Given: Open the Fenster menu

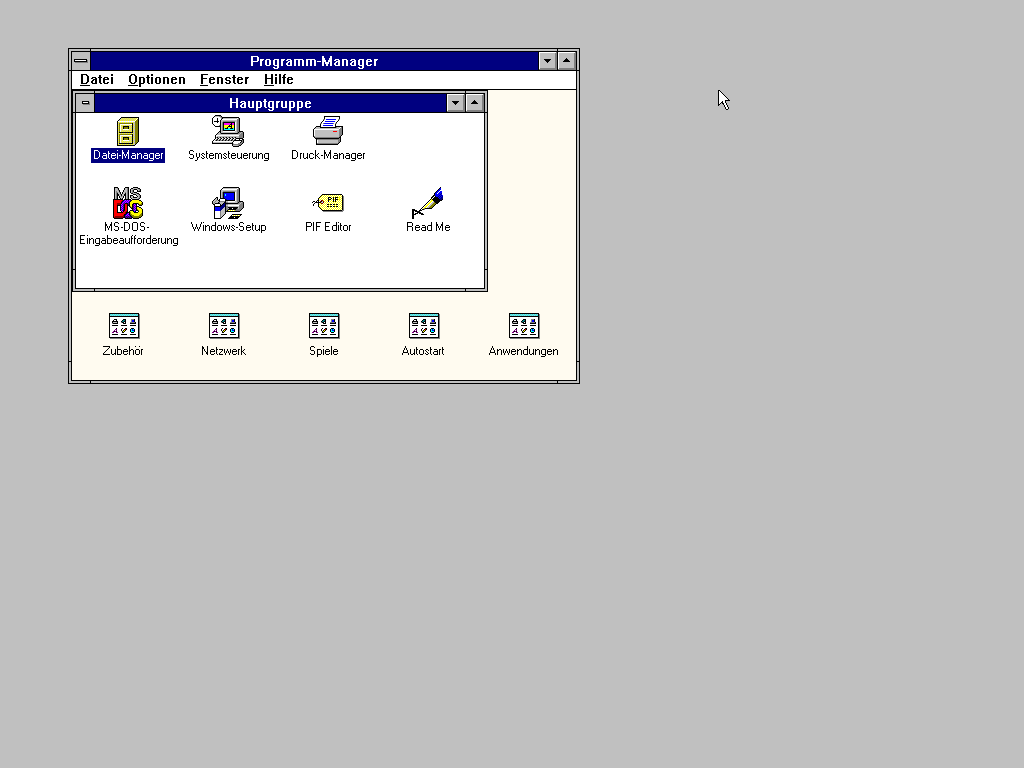Looking at the screenshot, I should coord(225,80).
